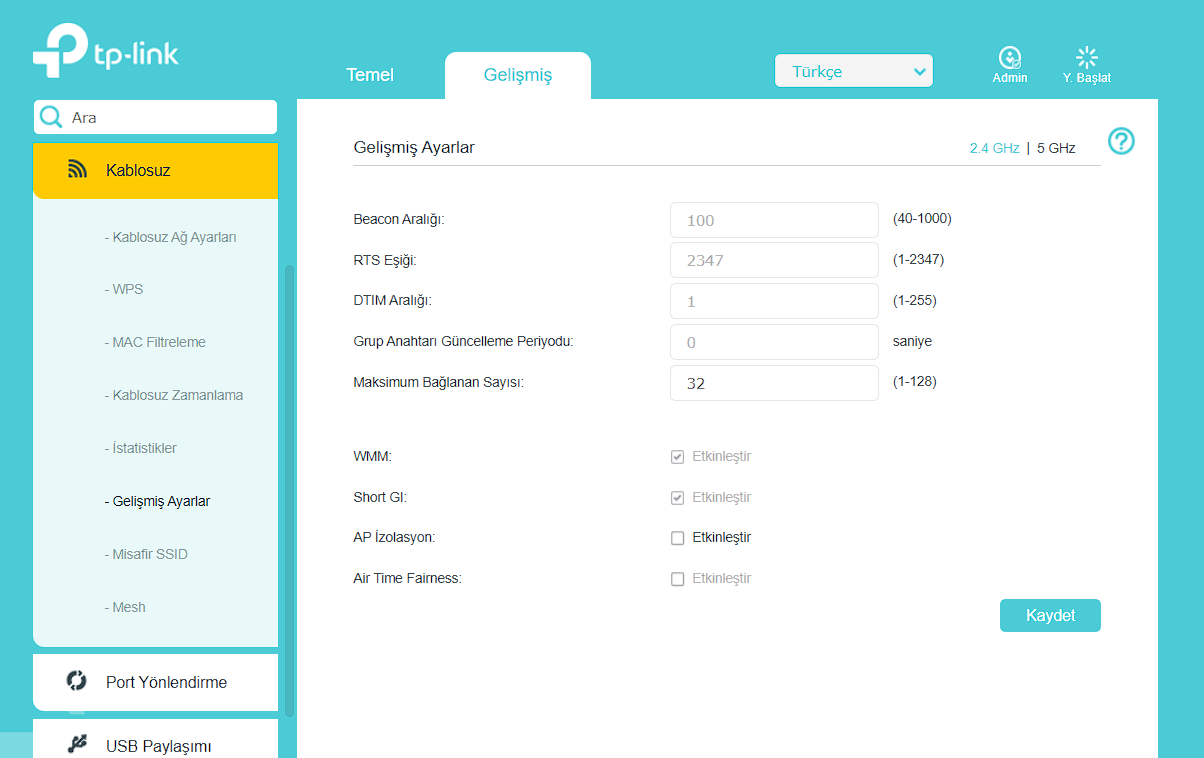Click the search magnifier icon
The width and height of the screenshot is (1204, 758).
click(50, 117)
